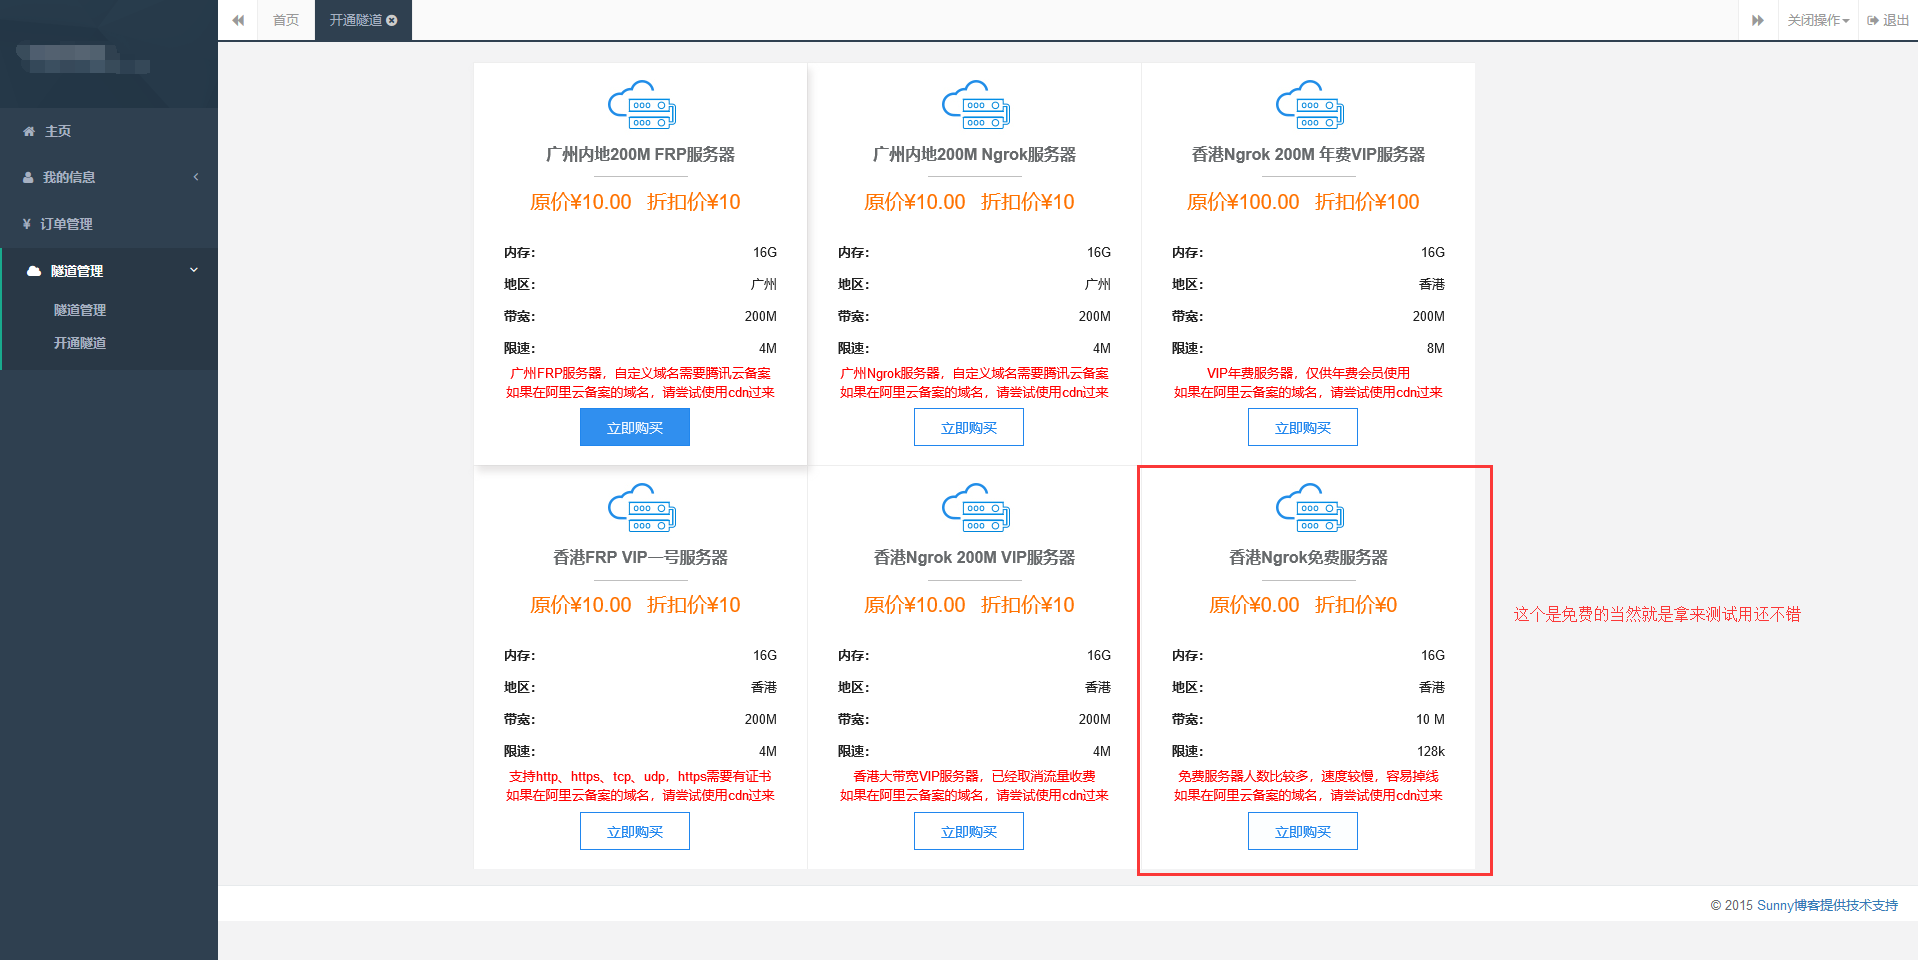Screen dimensions: 1918x960
Task: Click the 香港Ngrok 200M VIP服务器 title
Action: [x=975, y=557]
